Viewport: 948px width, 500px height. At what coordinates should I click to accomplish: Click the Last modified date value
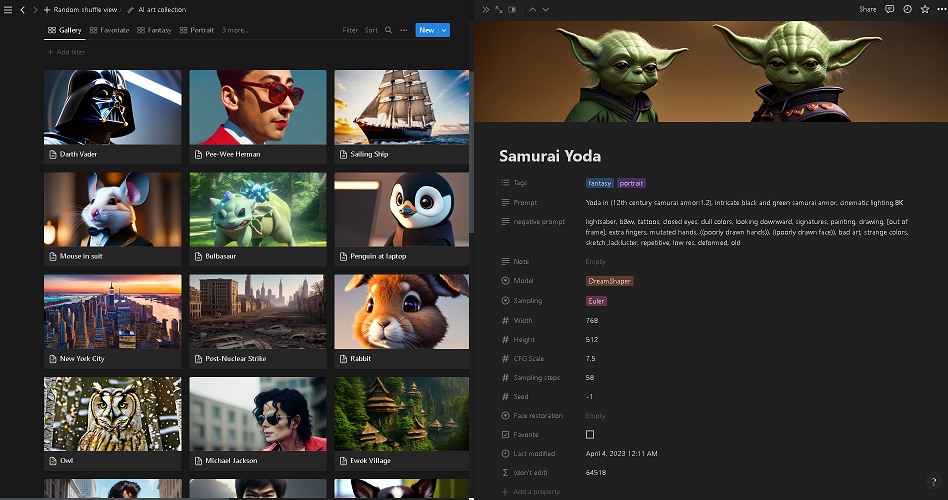[622, 453]
